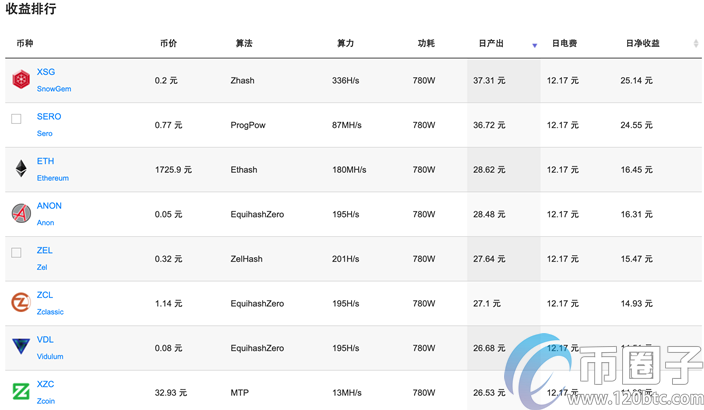Click the Ethereum diamond logo icon

click(x=21, y=169)
